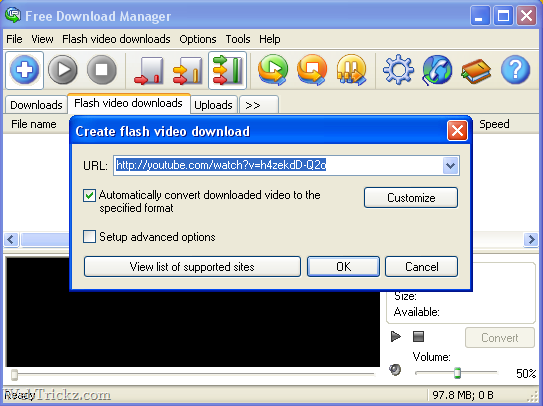Select the medium traffic mode icon with yellow bar
The height and width of the screenshot is (406, 543).
pos(187,71)
